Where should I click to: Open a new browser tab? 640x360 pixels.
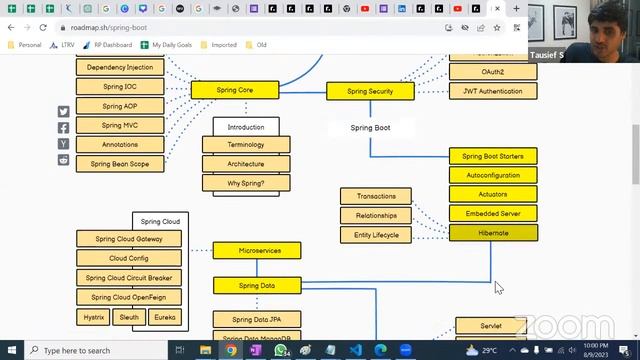click(x=516, y=9)
